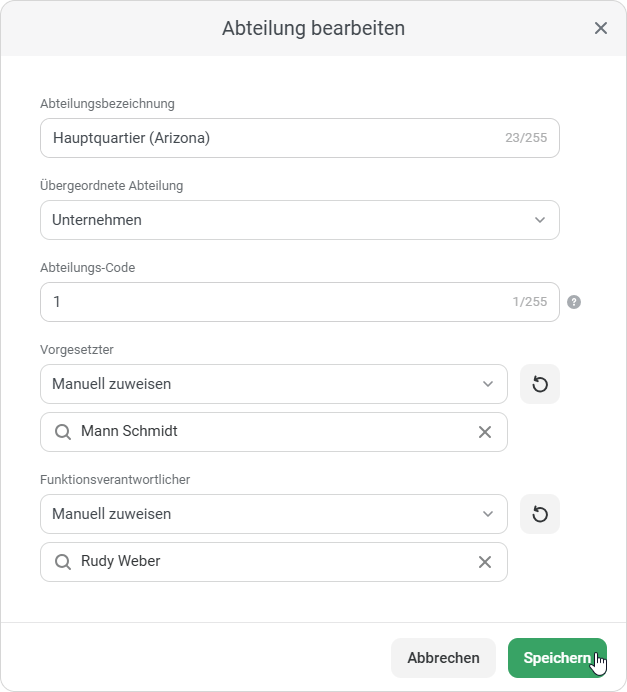Select the Rudy Weber search field
Viewport: 627px width, 692px height.
tap(270, 562)
